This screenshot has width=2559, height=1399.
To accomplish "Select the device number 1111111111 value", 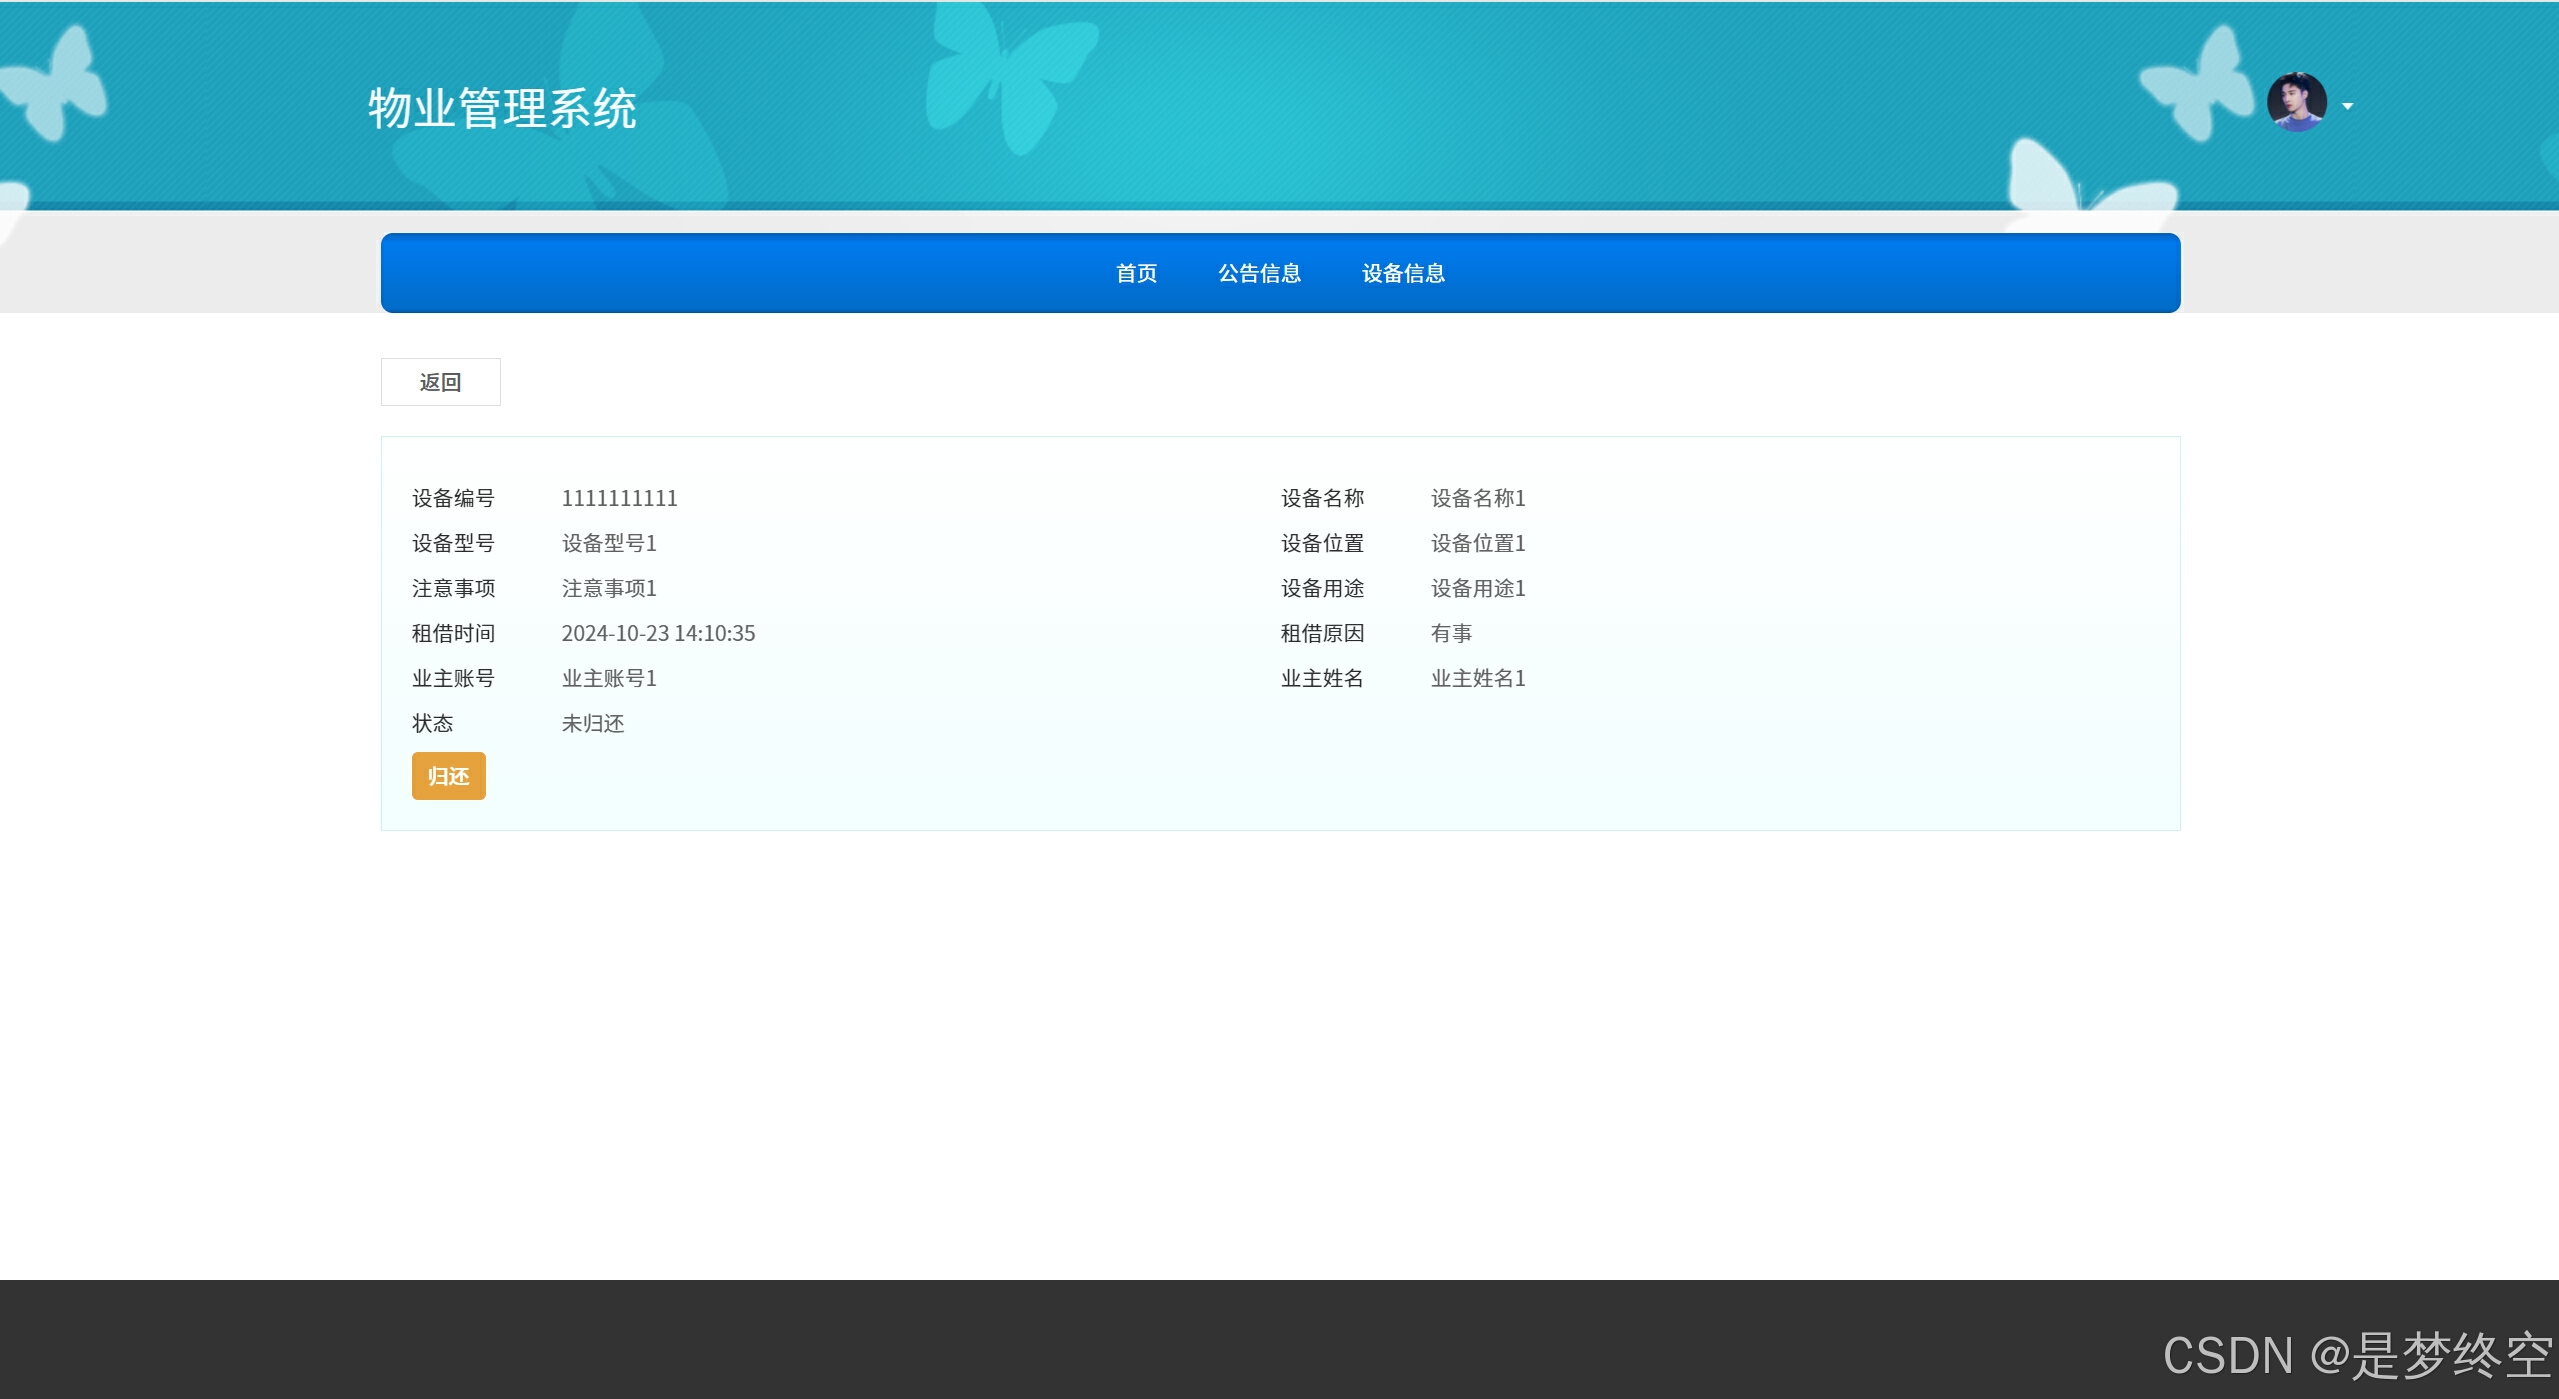I will [619, 498].
